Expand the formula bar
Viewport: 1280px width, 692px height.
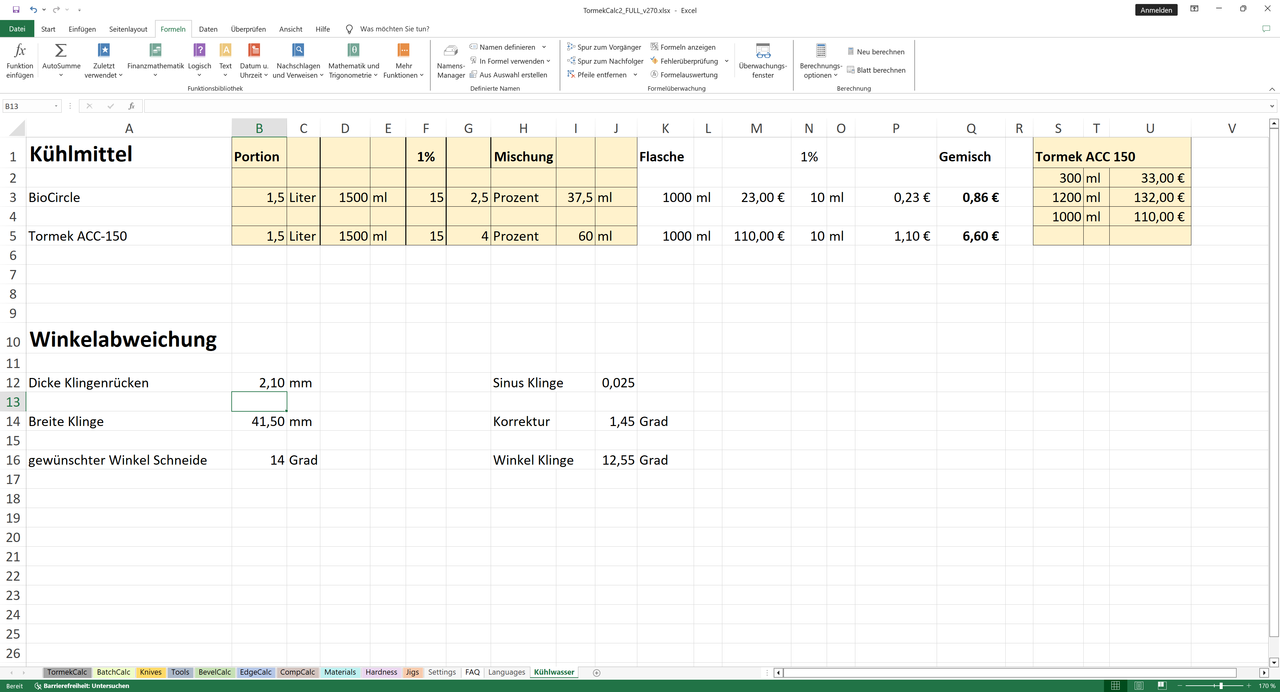tap(1271, 106)
